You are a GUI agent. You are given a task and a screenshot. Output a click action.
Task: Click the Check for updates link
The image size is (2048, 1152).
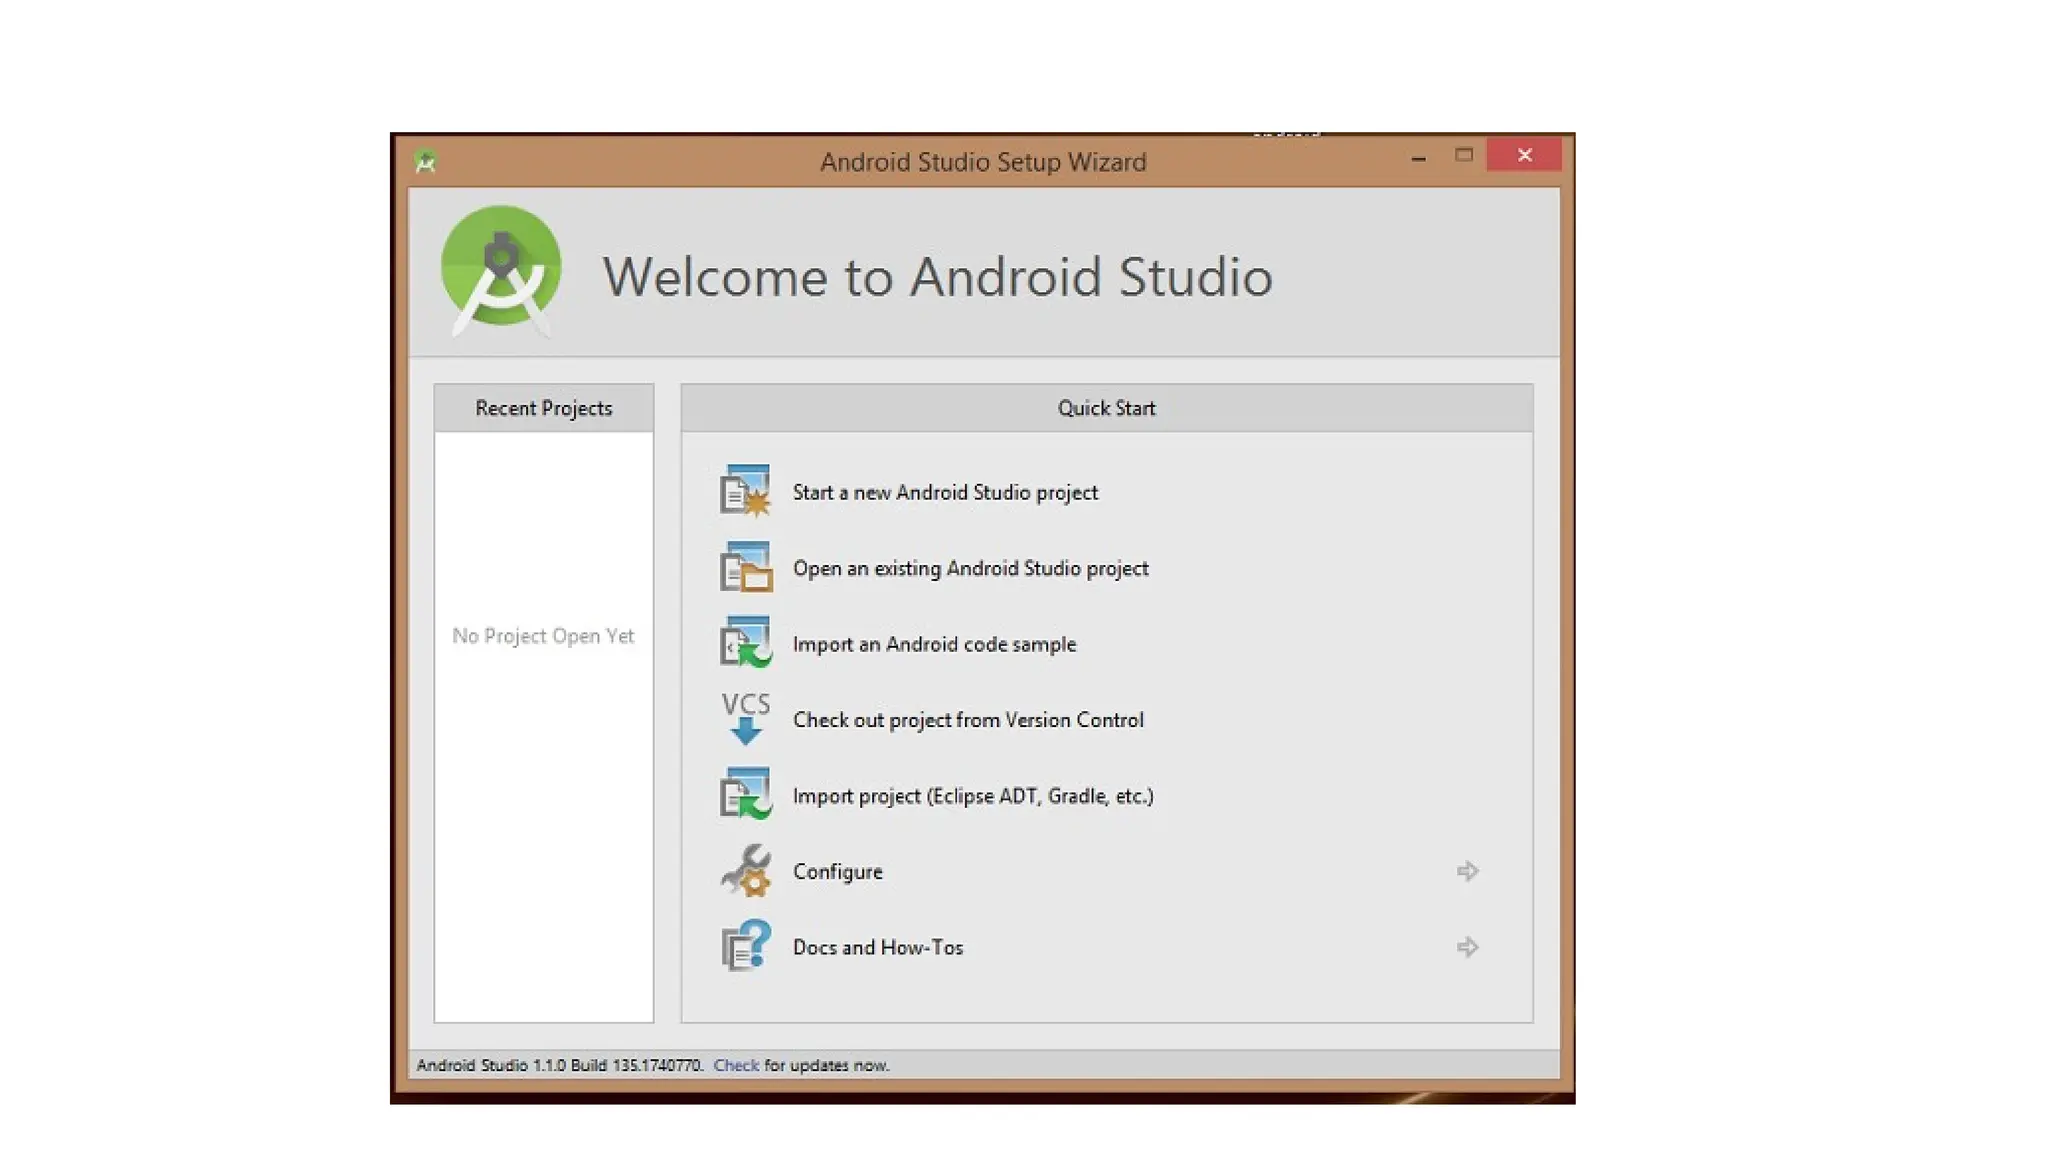pos(736,1065)
